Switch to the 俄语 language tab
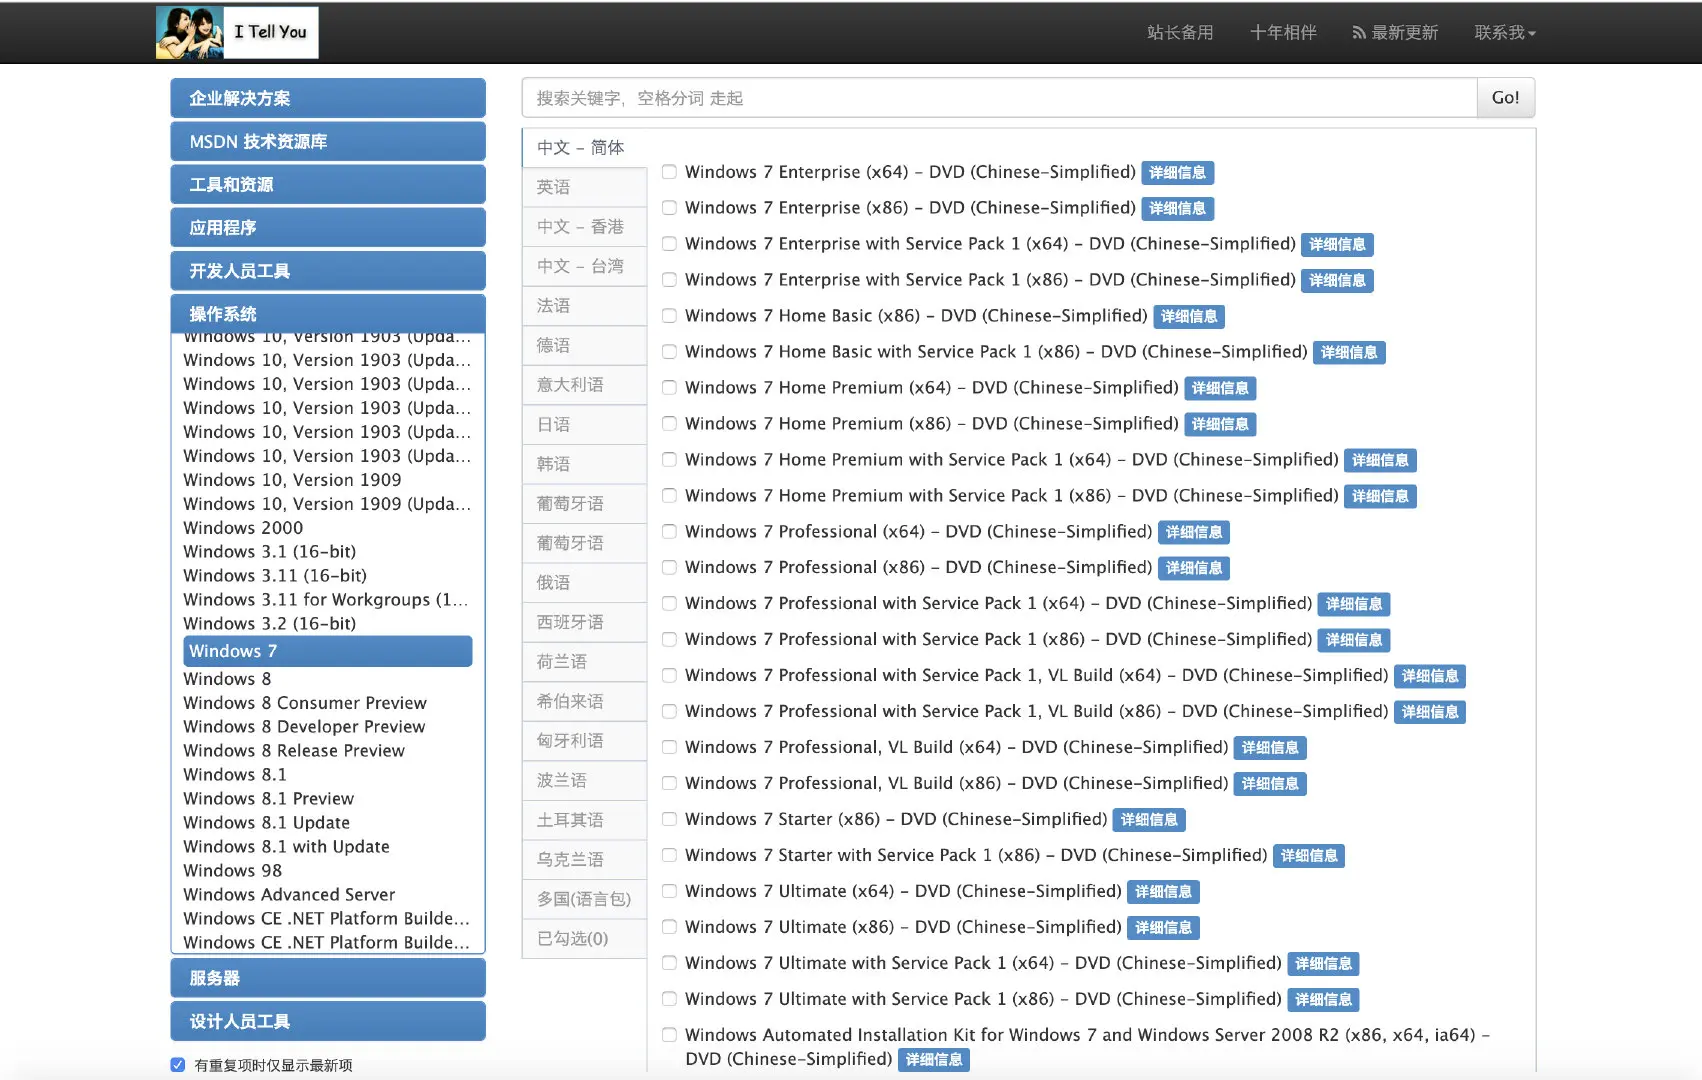Image resolution: width=1702 pixels, height=1080 pixels. coord(584,583)
